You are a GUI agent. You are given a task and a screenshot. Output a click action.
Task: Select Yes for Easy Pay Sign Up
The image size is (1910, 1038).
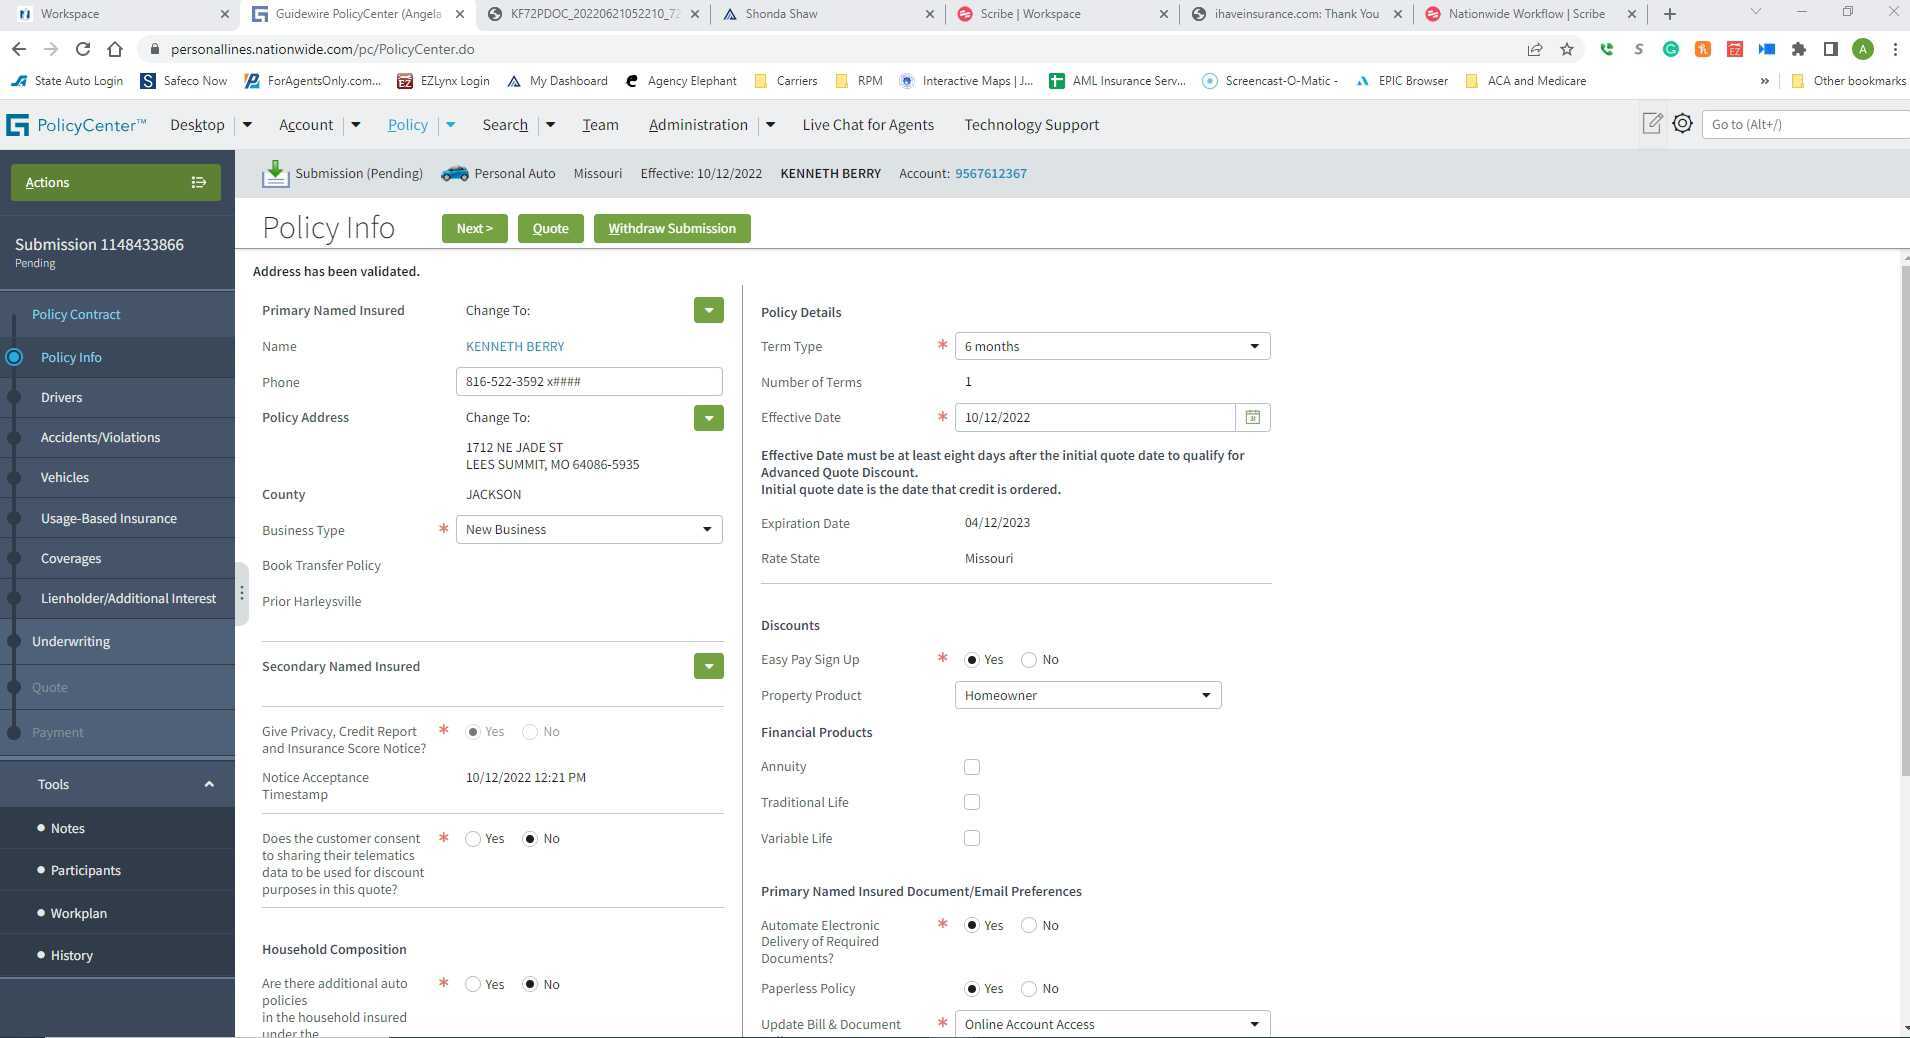(971, 660)
